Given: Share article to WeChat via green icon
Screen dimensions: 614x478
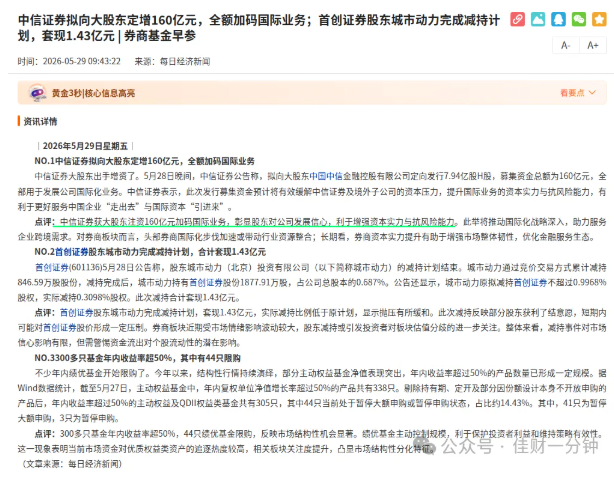Looking at the screenshot, I should click(579, 19).
